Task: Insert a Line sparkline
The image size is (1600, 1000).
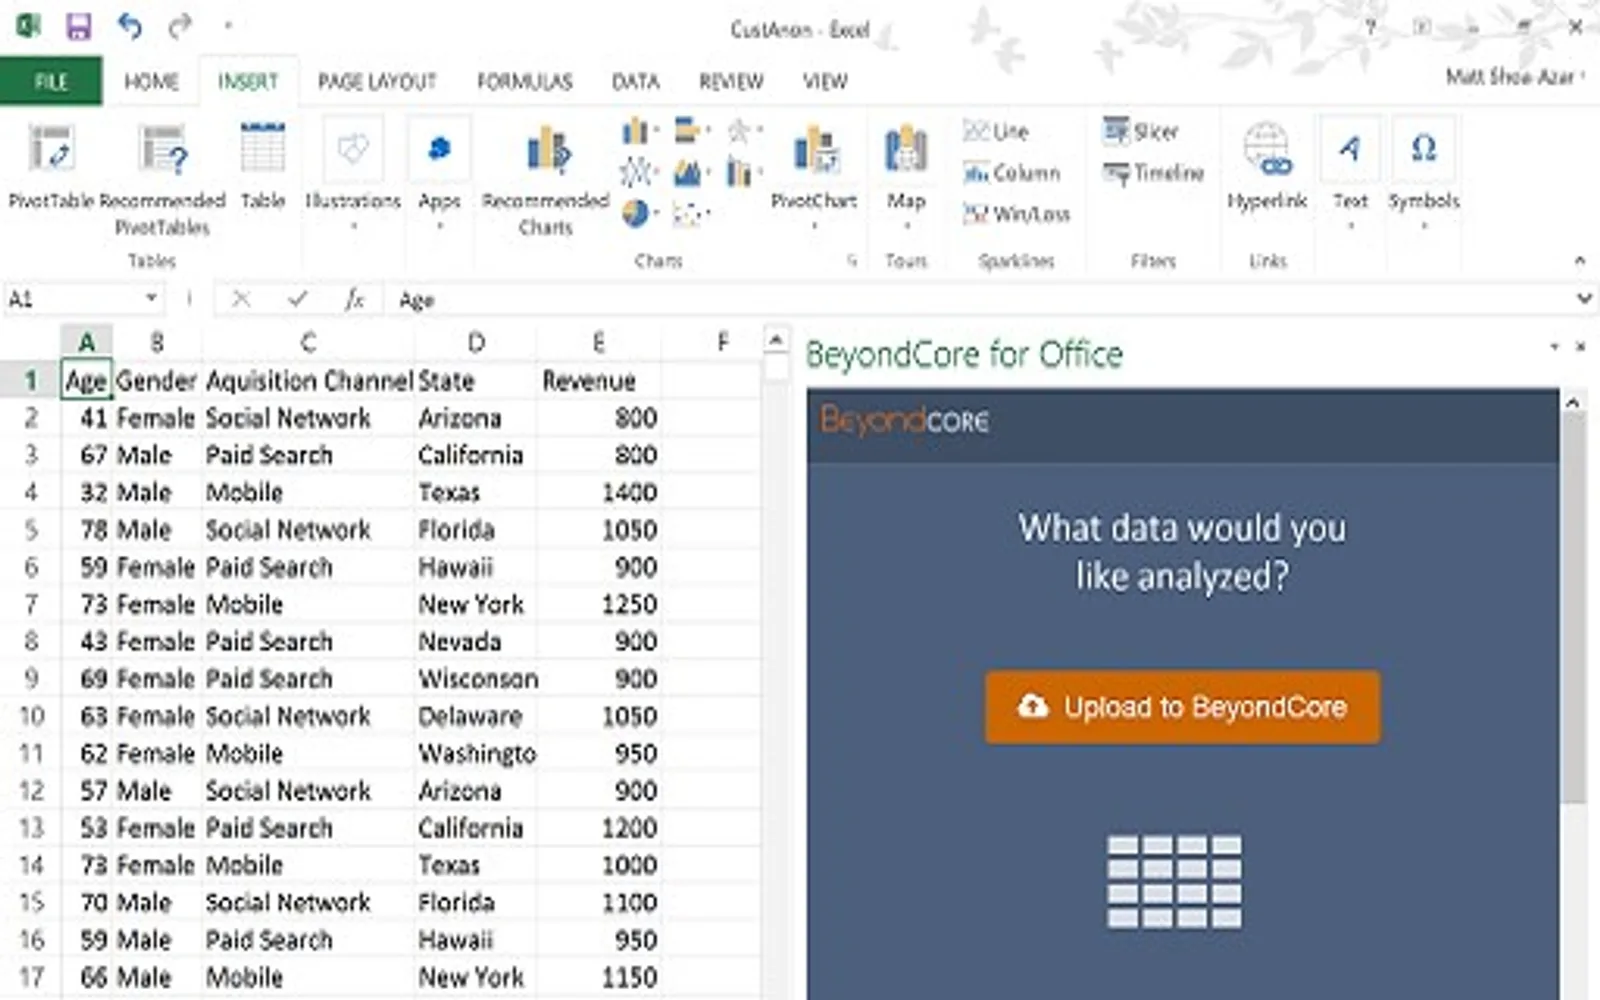Action: (x=996, y=131)
